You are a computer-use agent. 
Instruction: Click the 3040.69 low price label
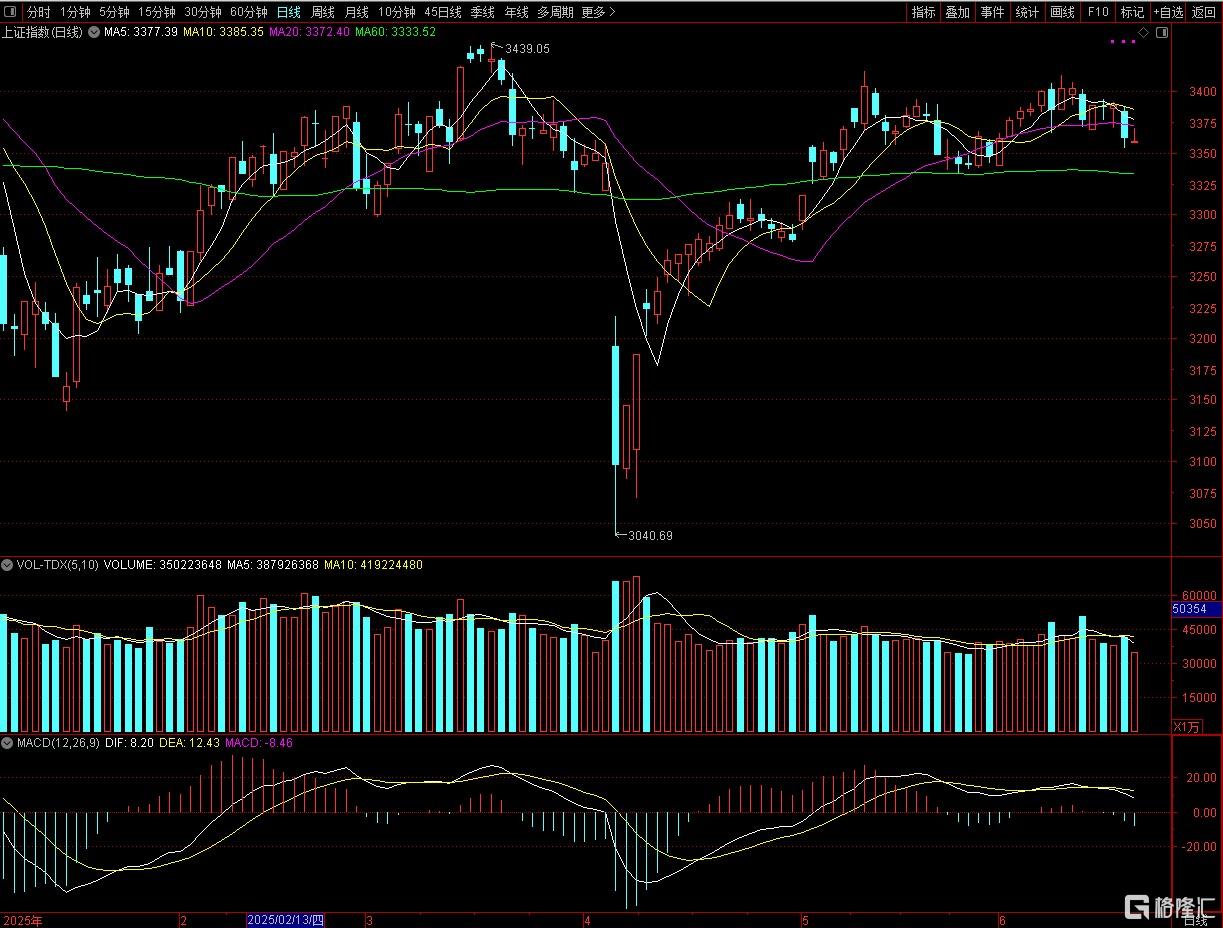click(650, 536)
